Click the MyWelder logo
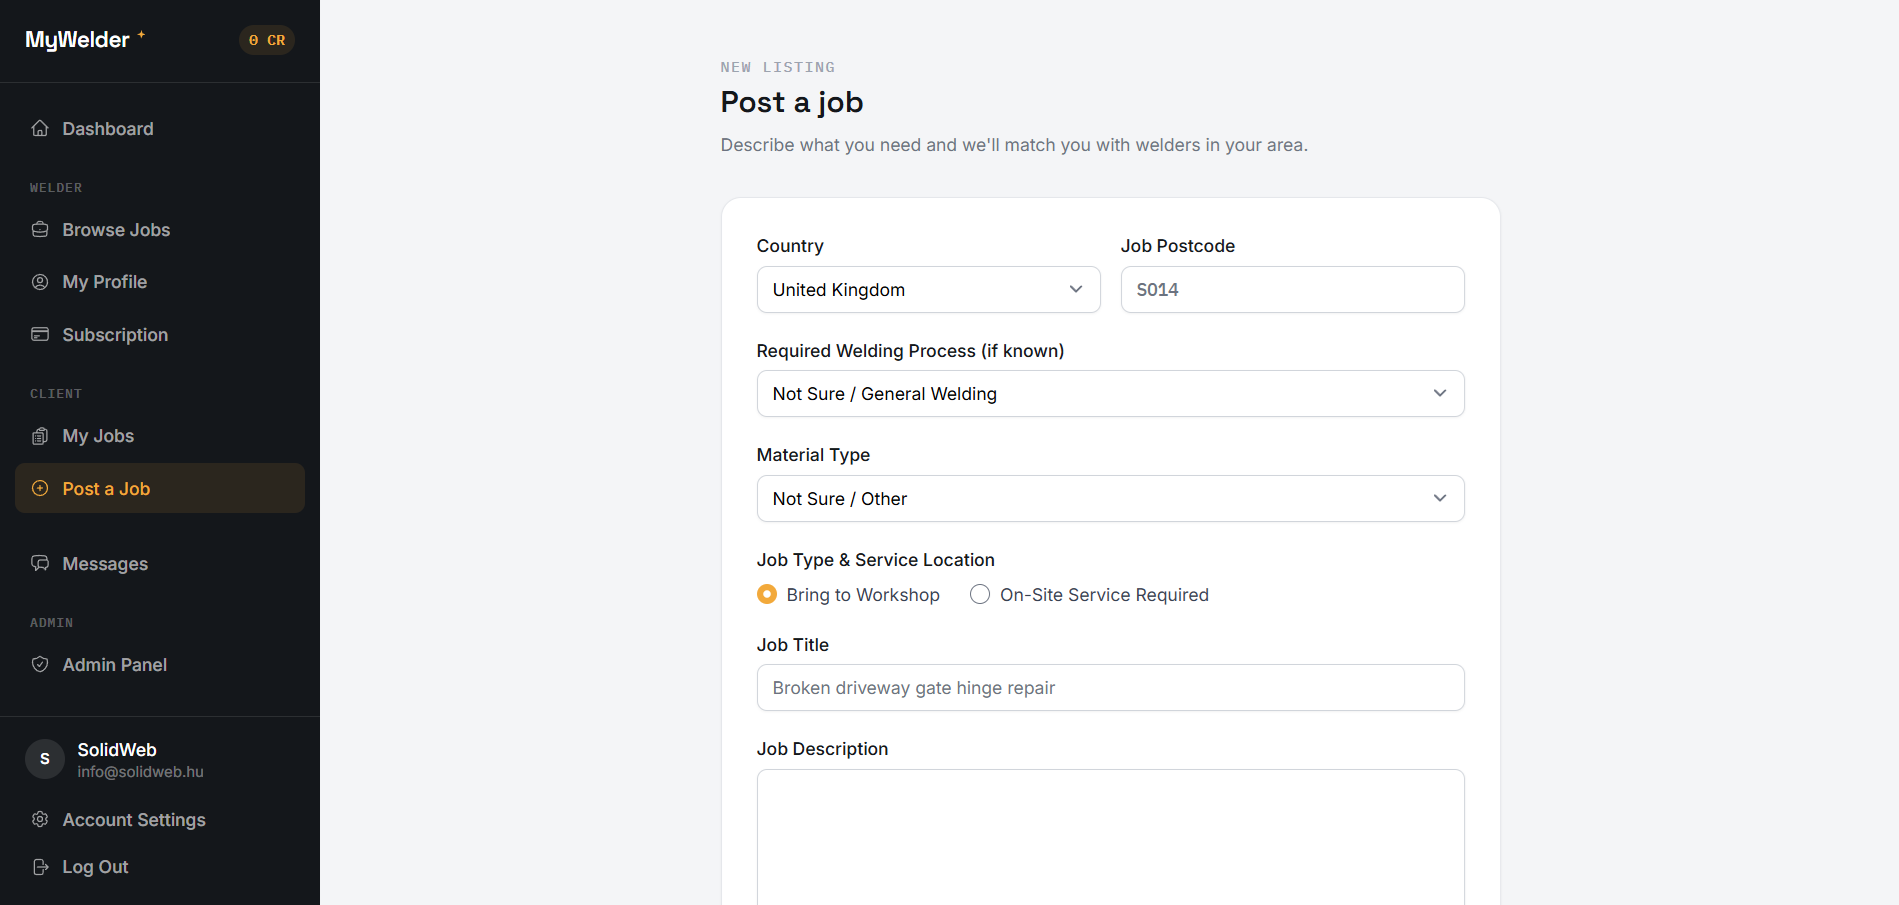 85,40
